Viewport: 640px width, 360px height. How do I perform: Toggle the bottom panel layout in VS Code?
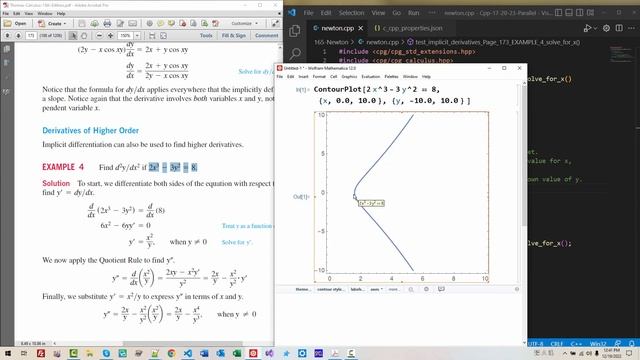569,13
